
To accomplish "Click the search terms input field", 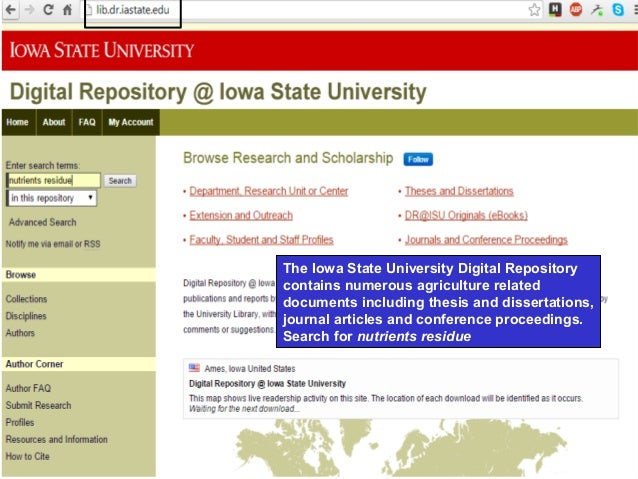I will pos(53,180).
